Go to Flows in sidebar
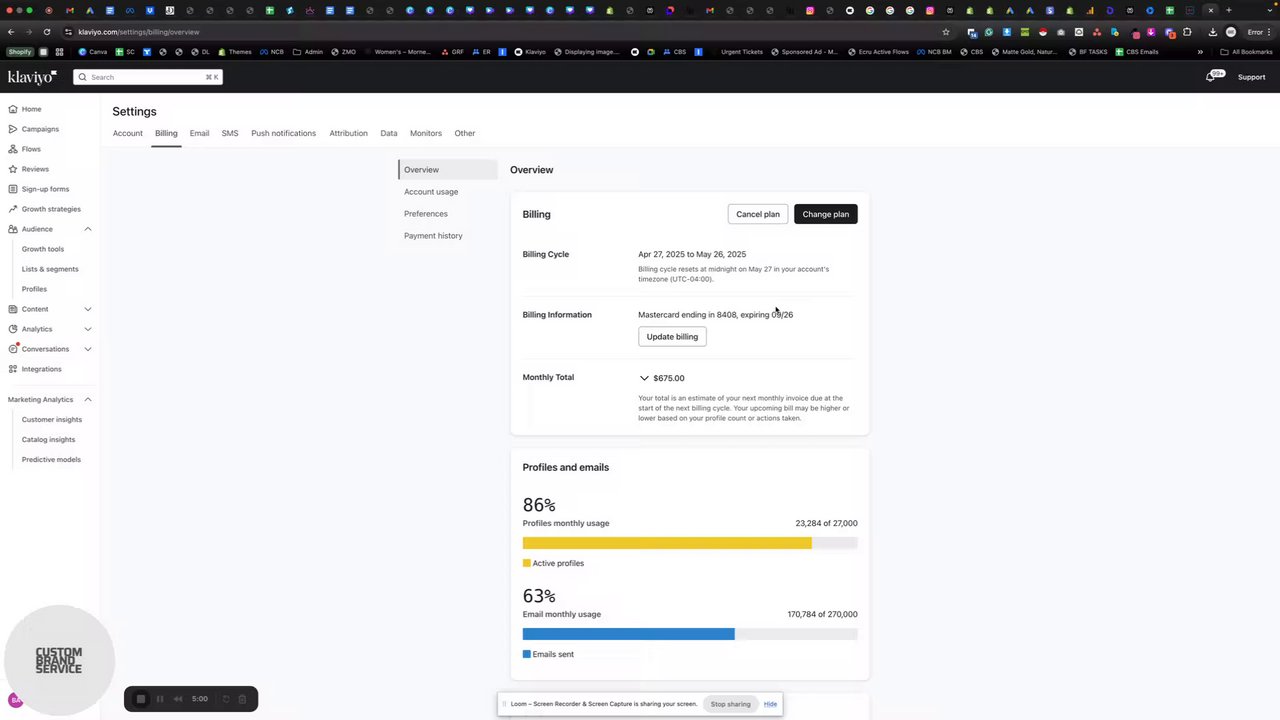 (31, 149)
